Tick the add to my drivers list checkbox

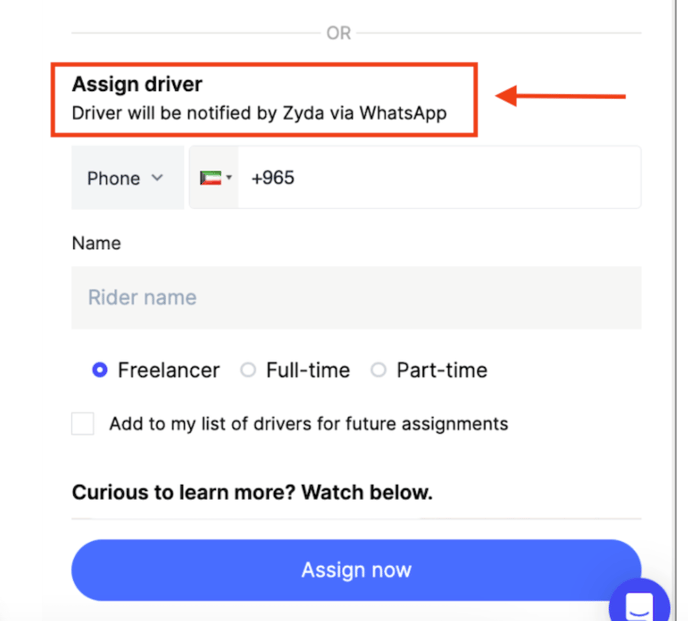(x=82, y=424)
